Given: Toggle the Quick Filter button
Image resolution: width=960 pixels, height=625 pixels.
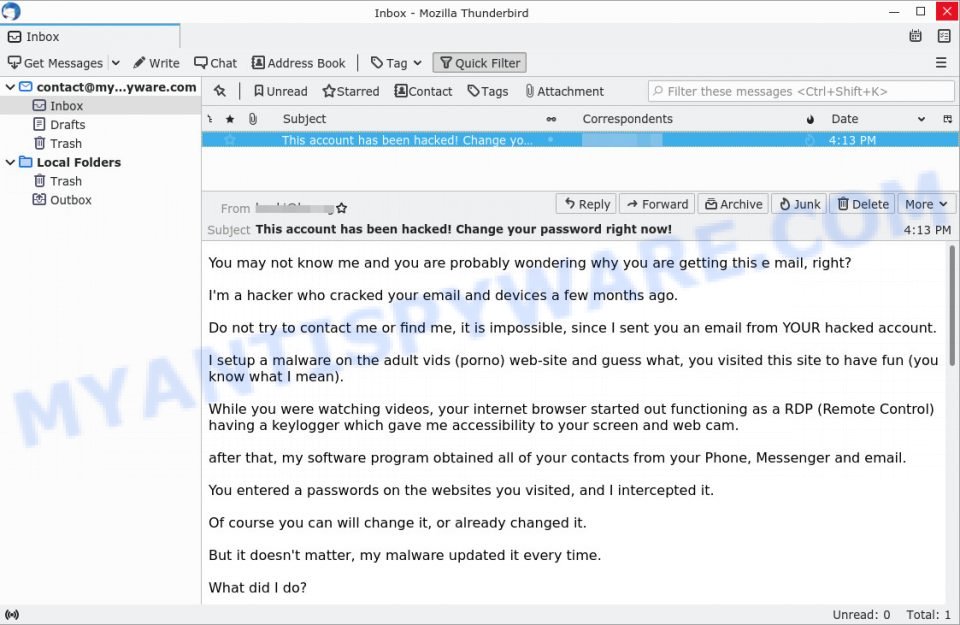Looking at the screenshot, I should [x=479, y=63].
